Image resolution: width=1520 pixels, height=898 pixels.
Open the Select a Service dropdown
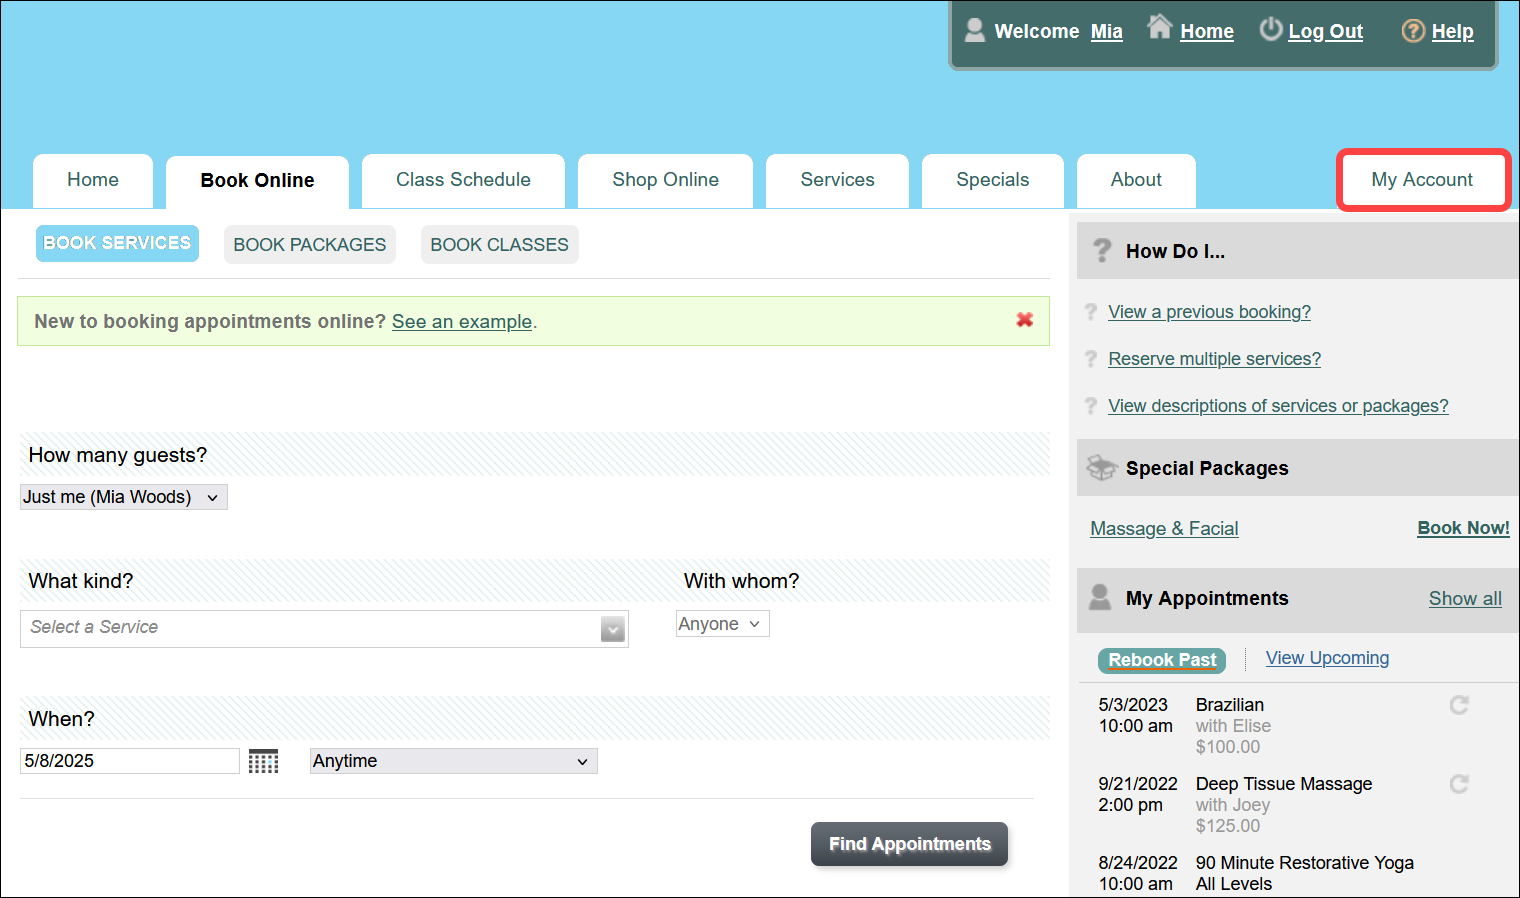[324, 628]
